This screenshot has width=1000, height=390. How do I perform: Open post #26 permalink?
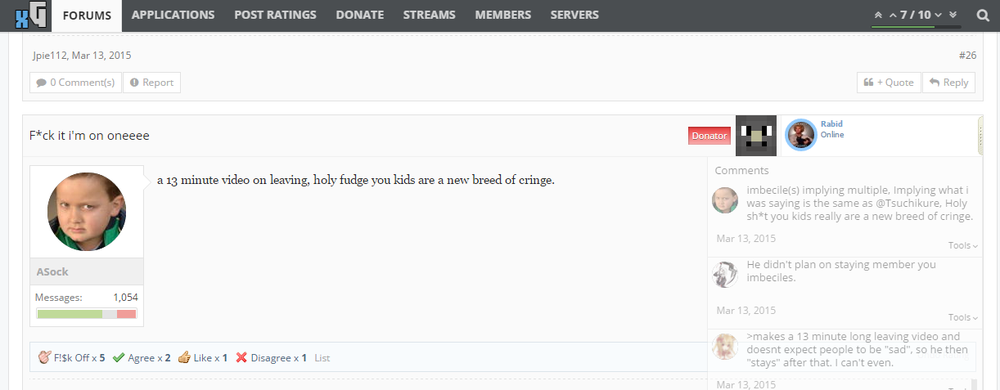click(967, 55)
